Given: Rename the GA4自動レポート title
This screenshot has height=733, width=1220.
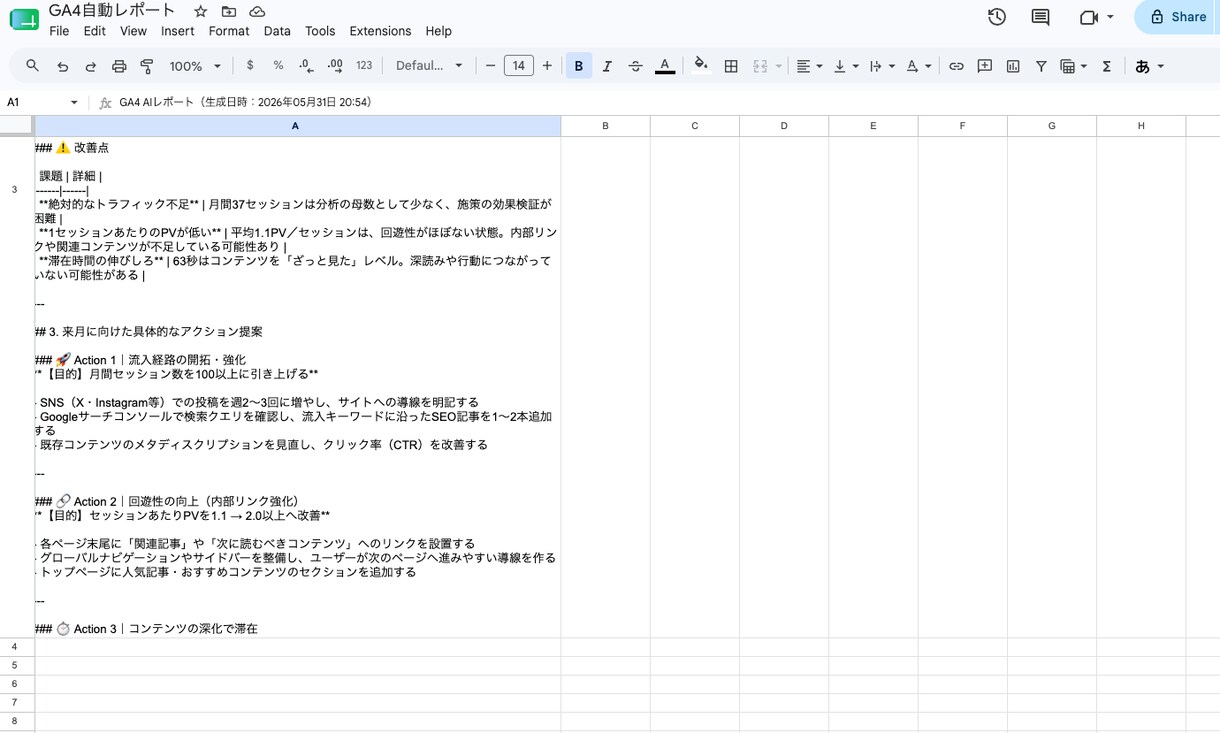Looking at the screenshot, I should point(112,11).
